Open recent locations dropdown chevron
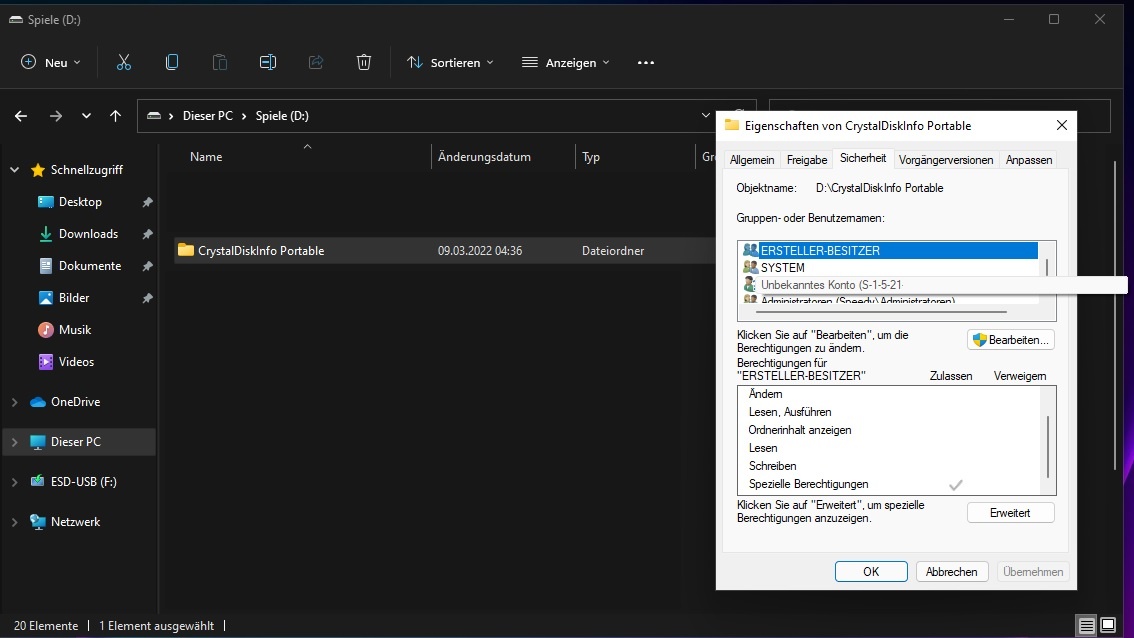 pyautogui.click(x=86, y=116)
